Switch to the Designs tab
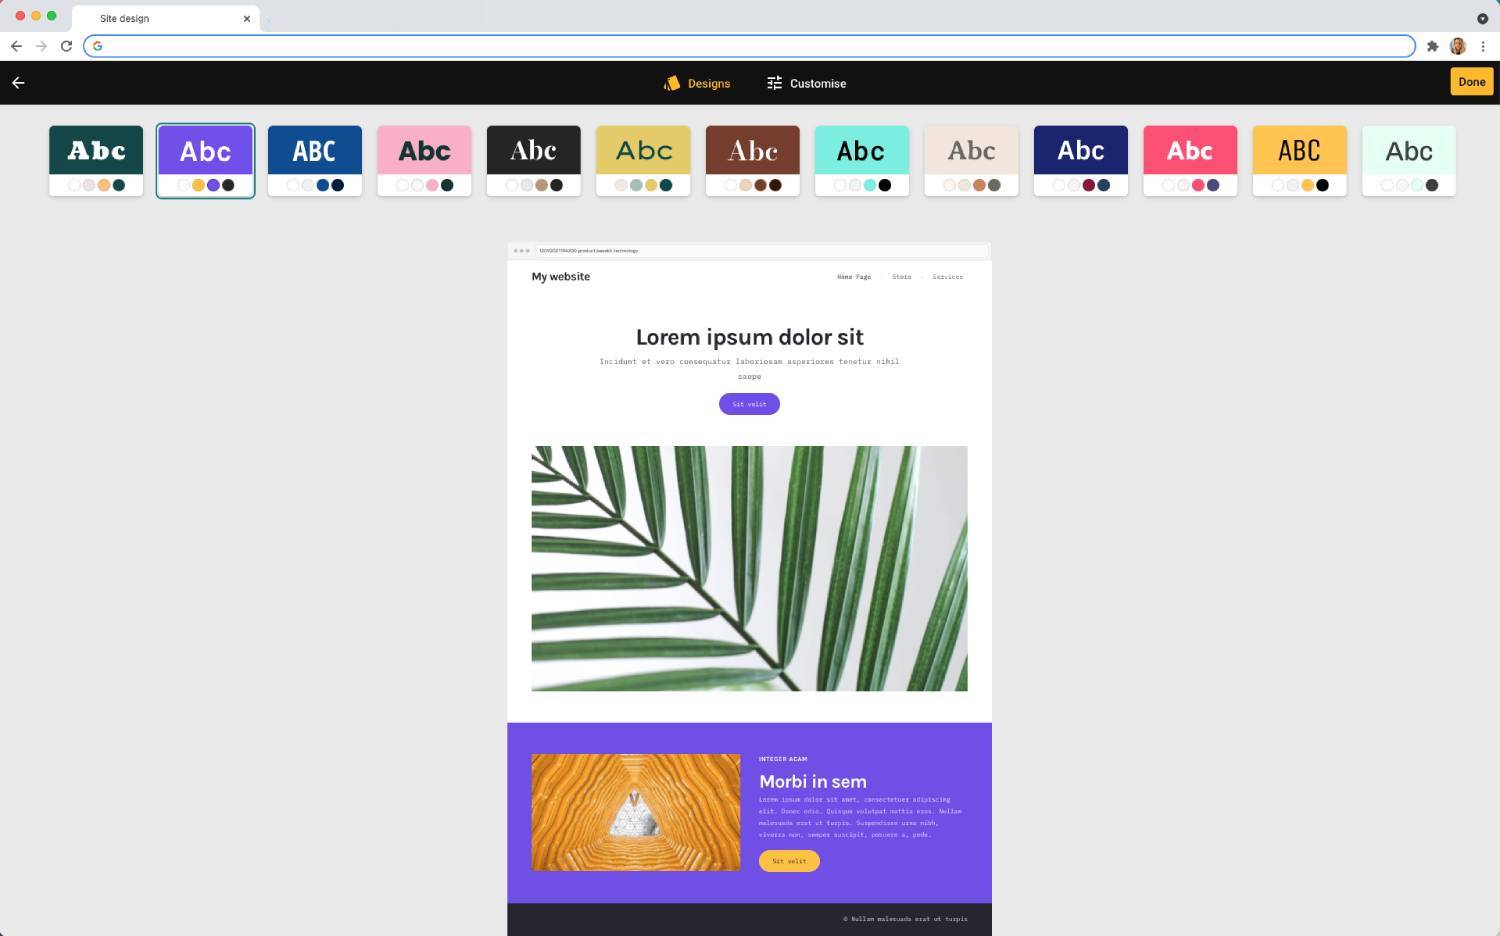 (x=697, y=84)
